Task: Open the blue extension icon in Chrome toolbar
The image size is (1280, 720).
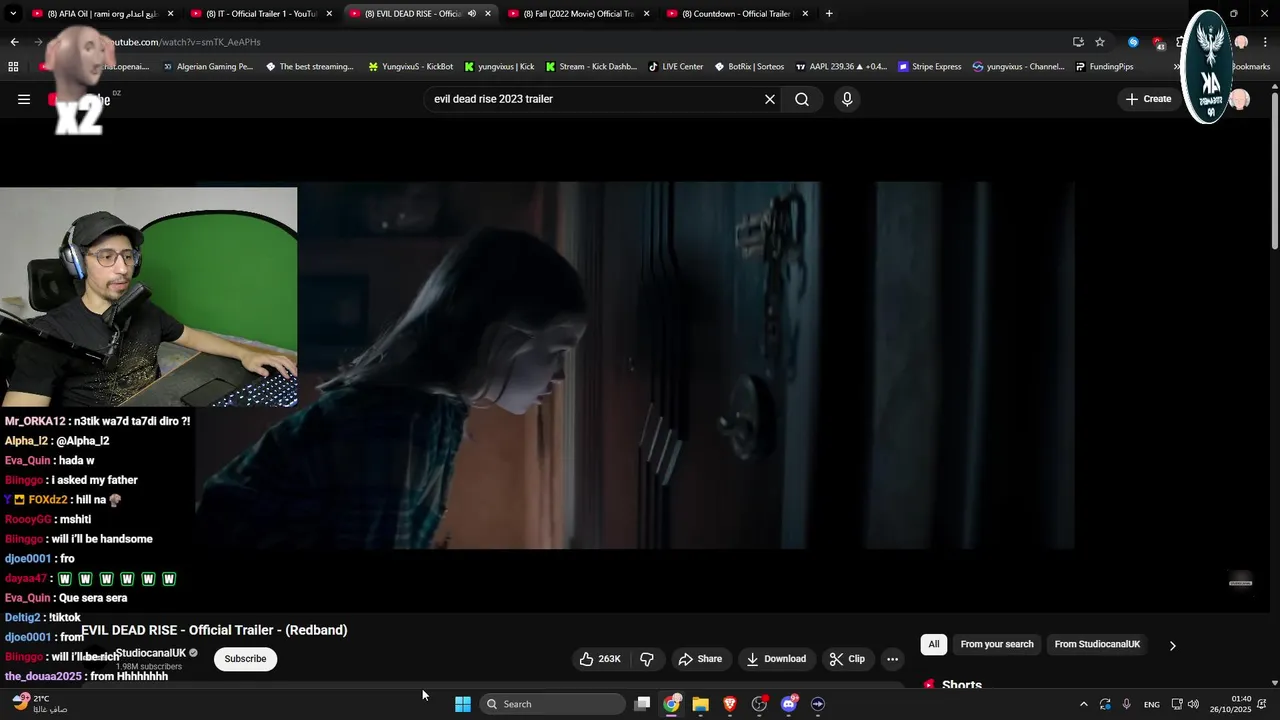Action: [x=1133, y=42]
